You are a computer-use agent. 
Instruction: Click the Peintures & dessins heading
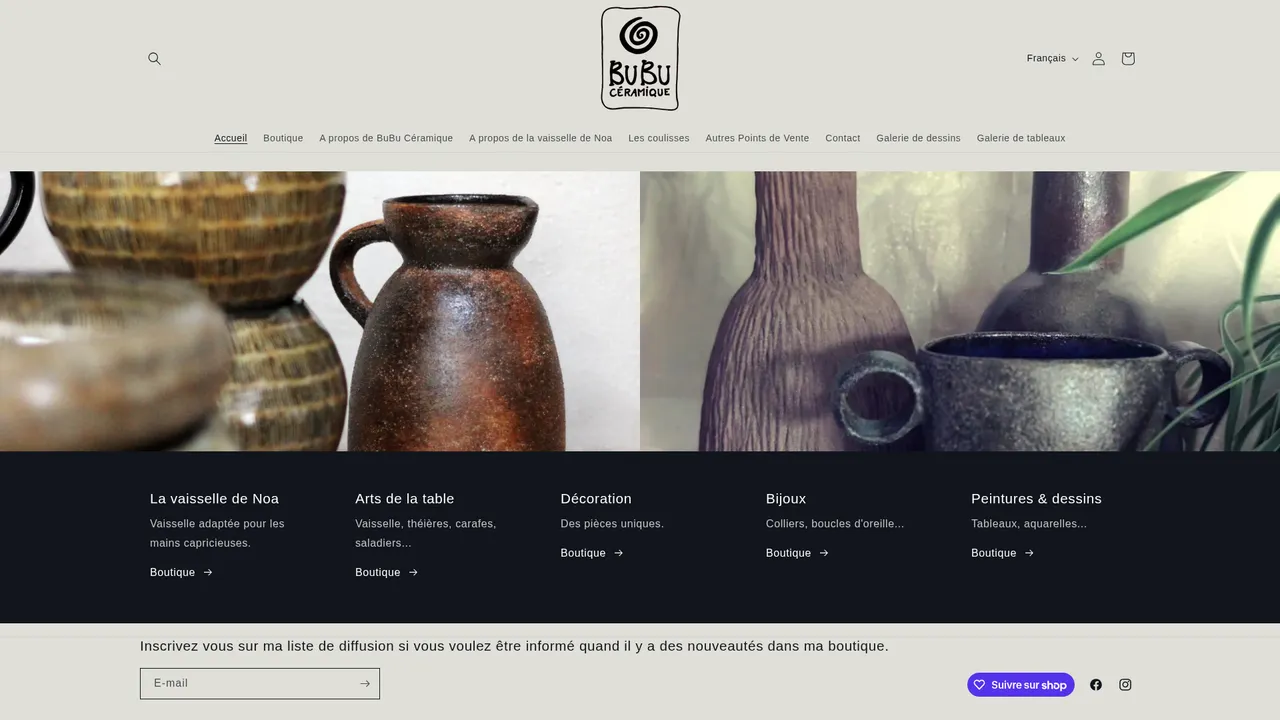1036,498
